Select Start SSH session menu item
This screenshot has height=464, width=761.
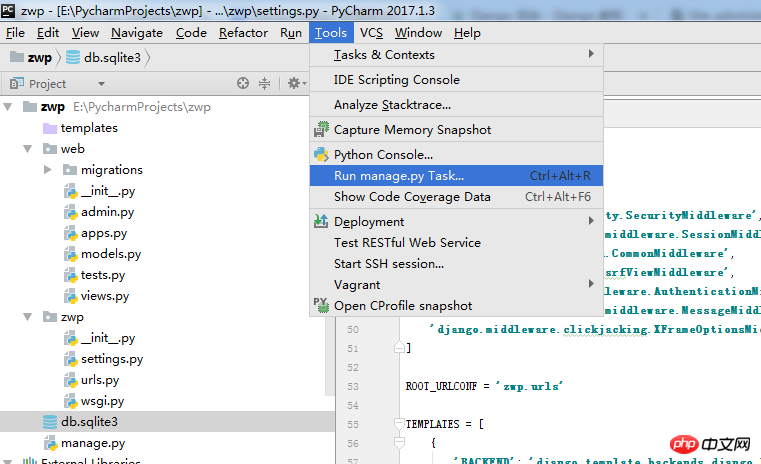point(456,264)
